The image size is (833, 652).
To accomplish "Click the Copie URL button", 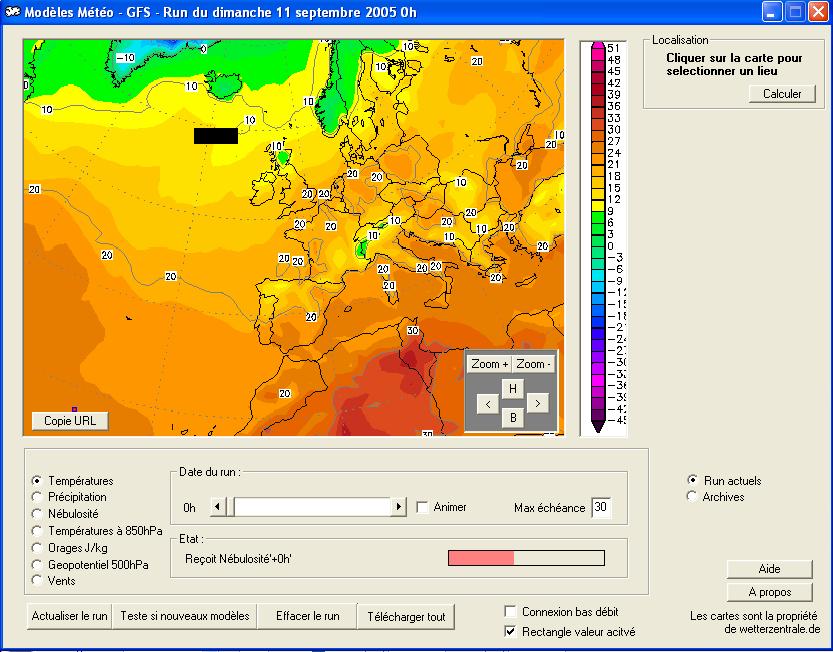I will pos(70,421).
